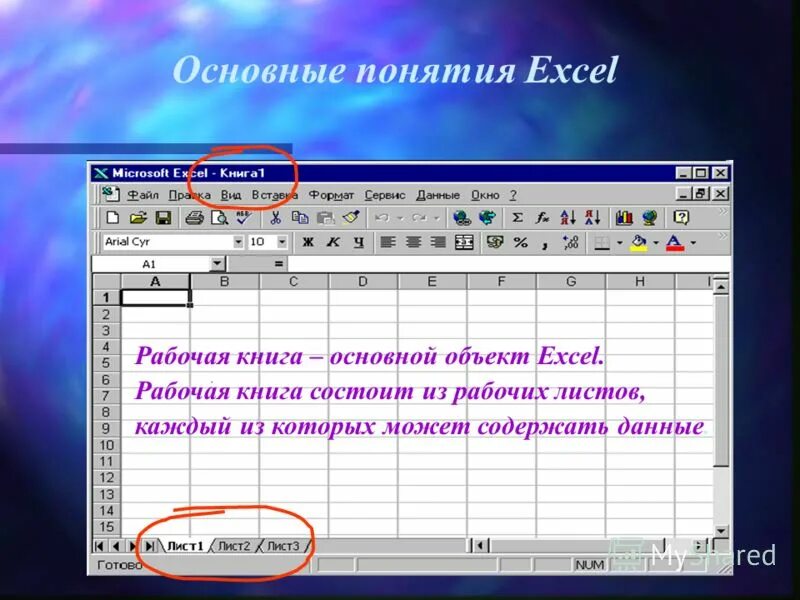Switch to the Лист3 sheet tab
The width and height of the screenshot is (800, 600).
pyautogui.click(x=283, y=546)
